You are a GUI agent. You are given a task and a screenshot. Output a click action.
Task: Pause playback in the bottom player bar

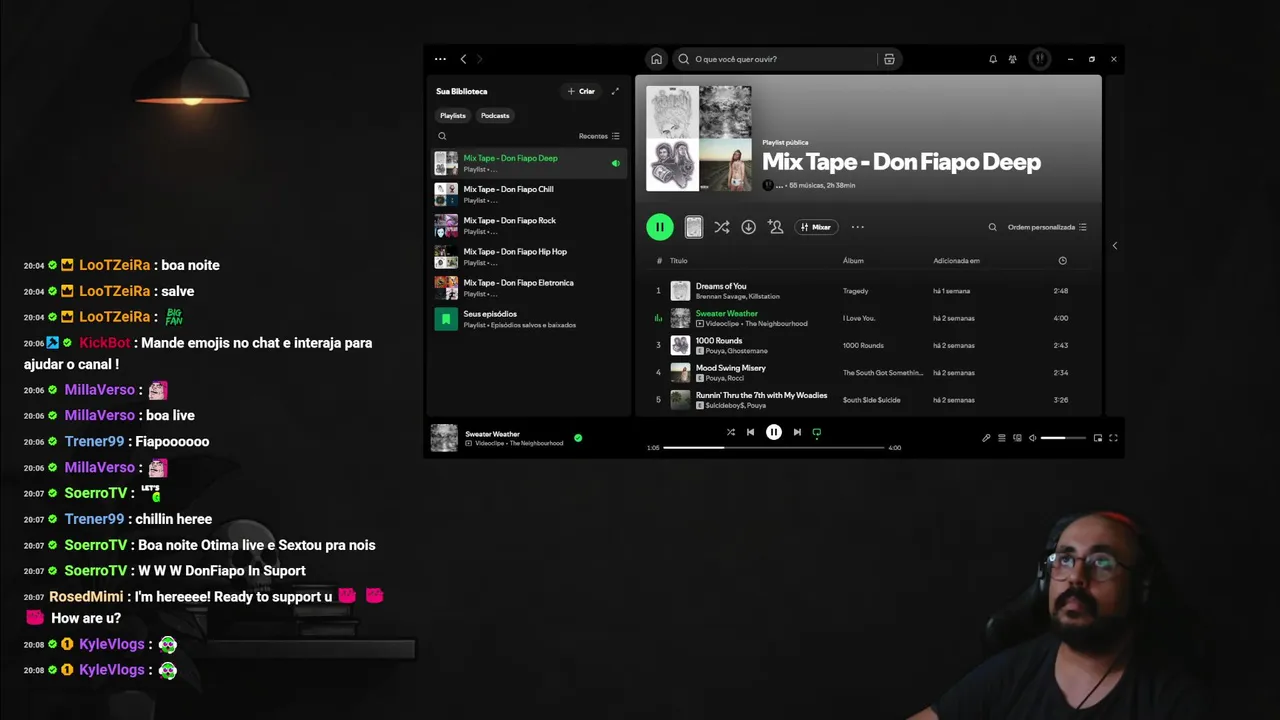[x=774, y=432]
